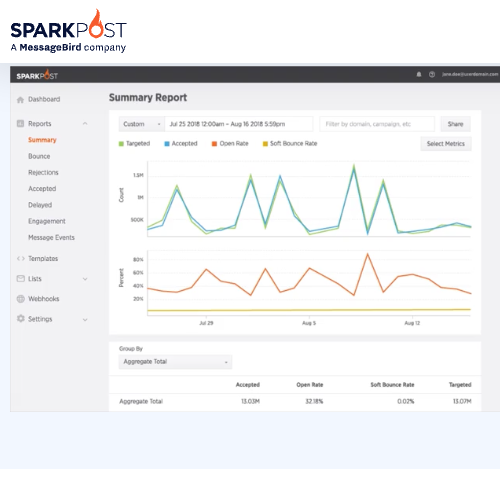Image resolution: width=500 pixels, height=500 pixels.
Task: Click the SparkPost MessageBird logo at top
Action: coord(68,31)
